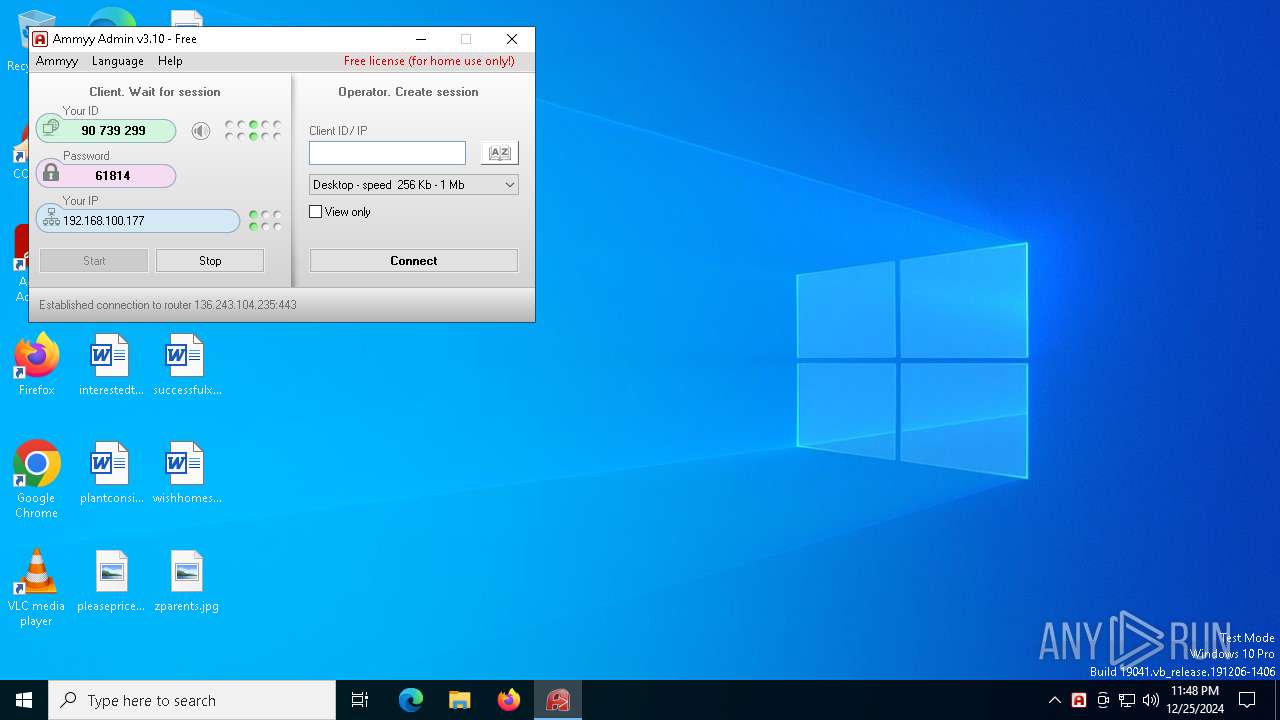Open the successfulx Word document
The image size is (1280, 720).
187,365
